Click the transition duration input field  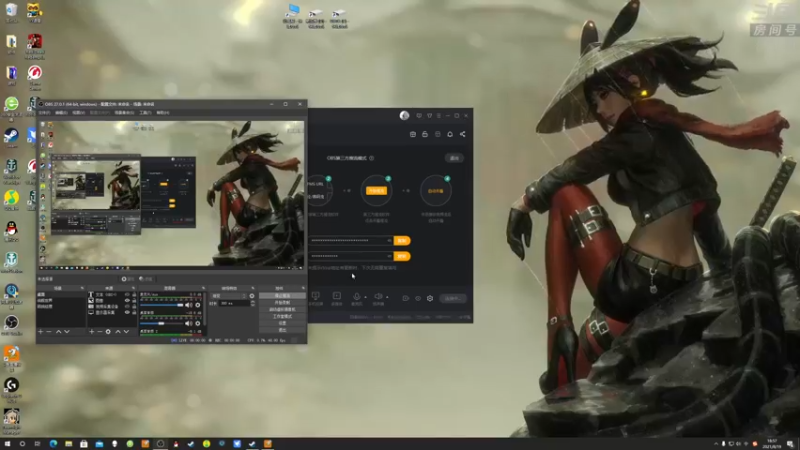click(x=234, y=303)
